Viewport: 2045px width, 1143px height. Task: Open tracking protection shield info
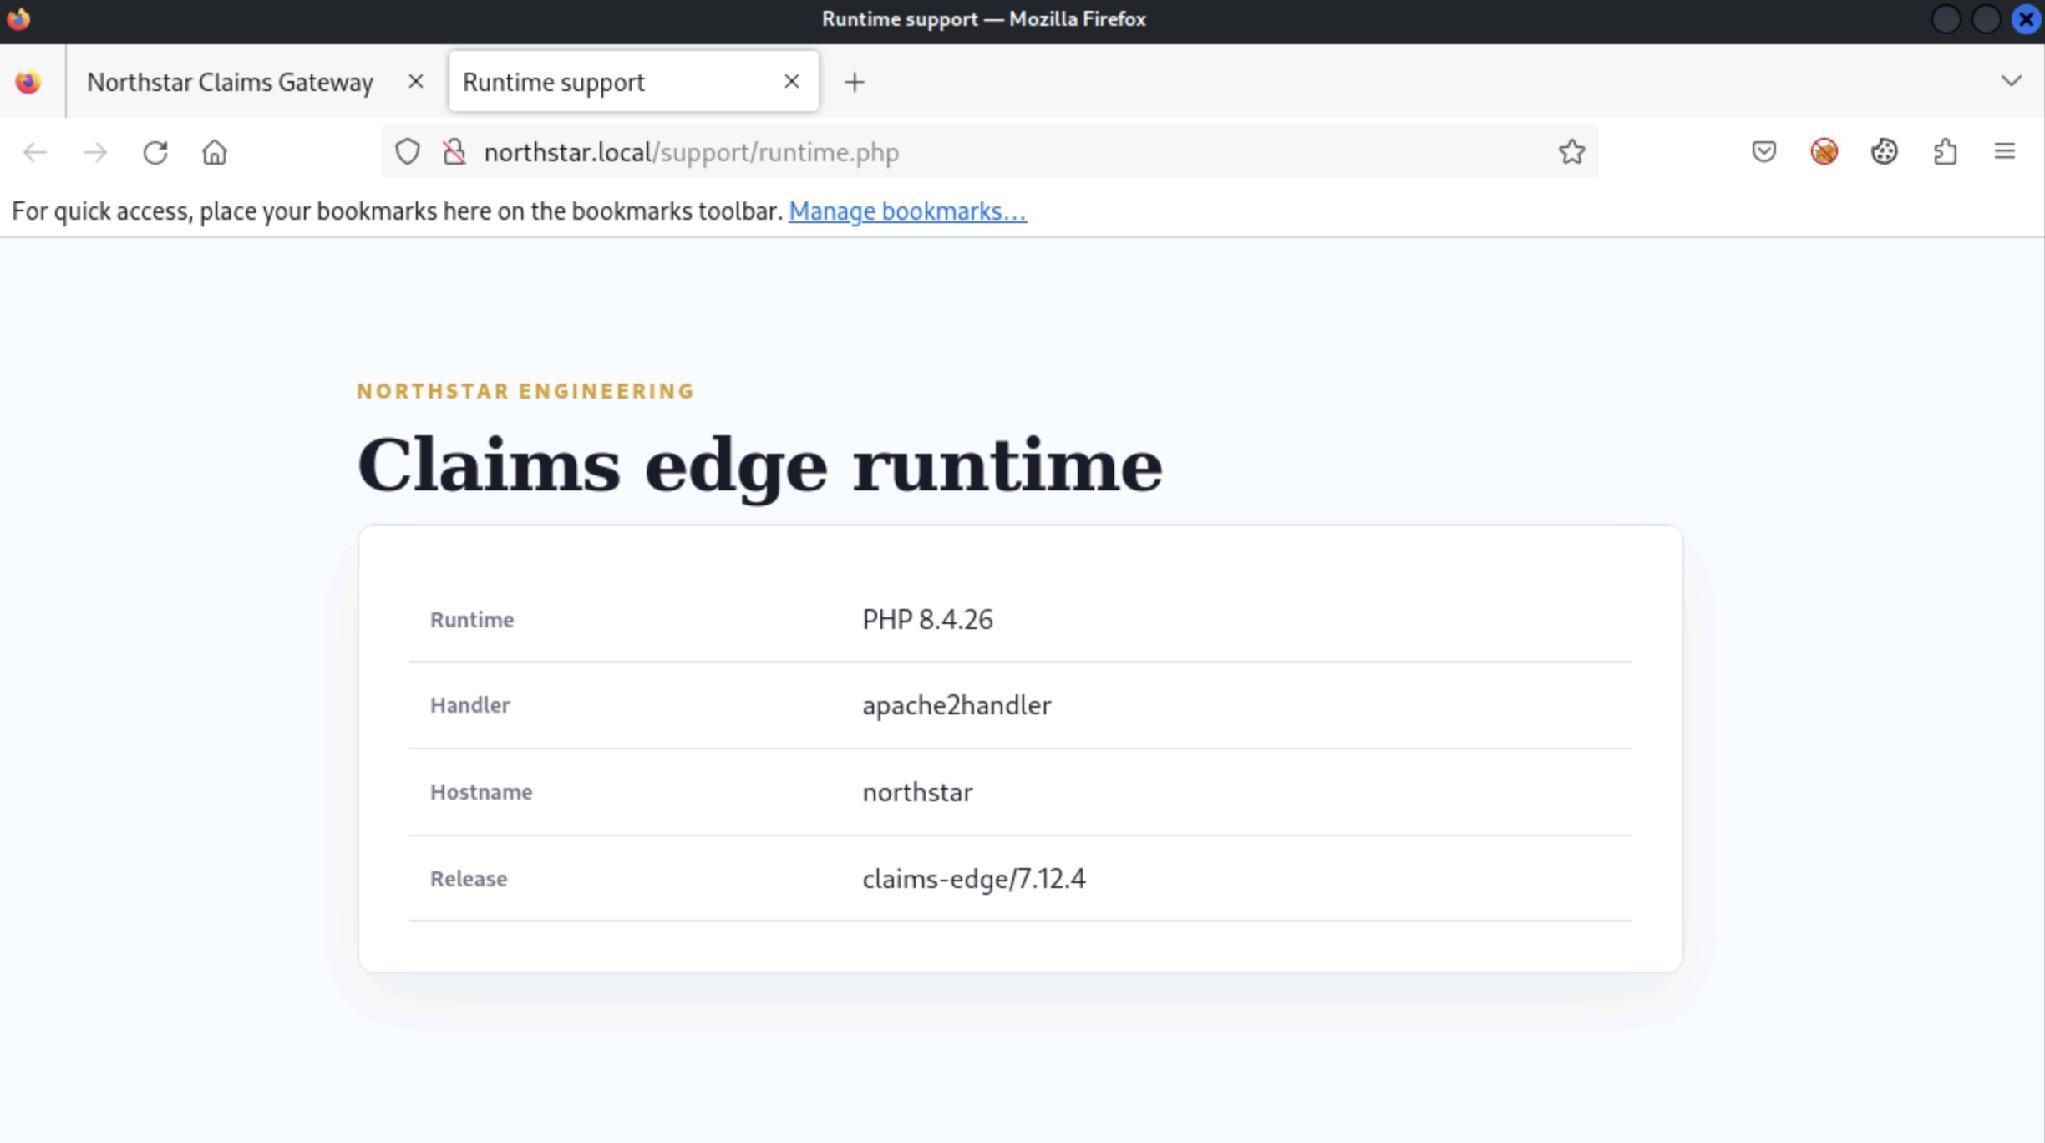(407, 152)
